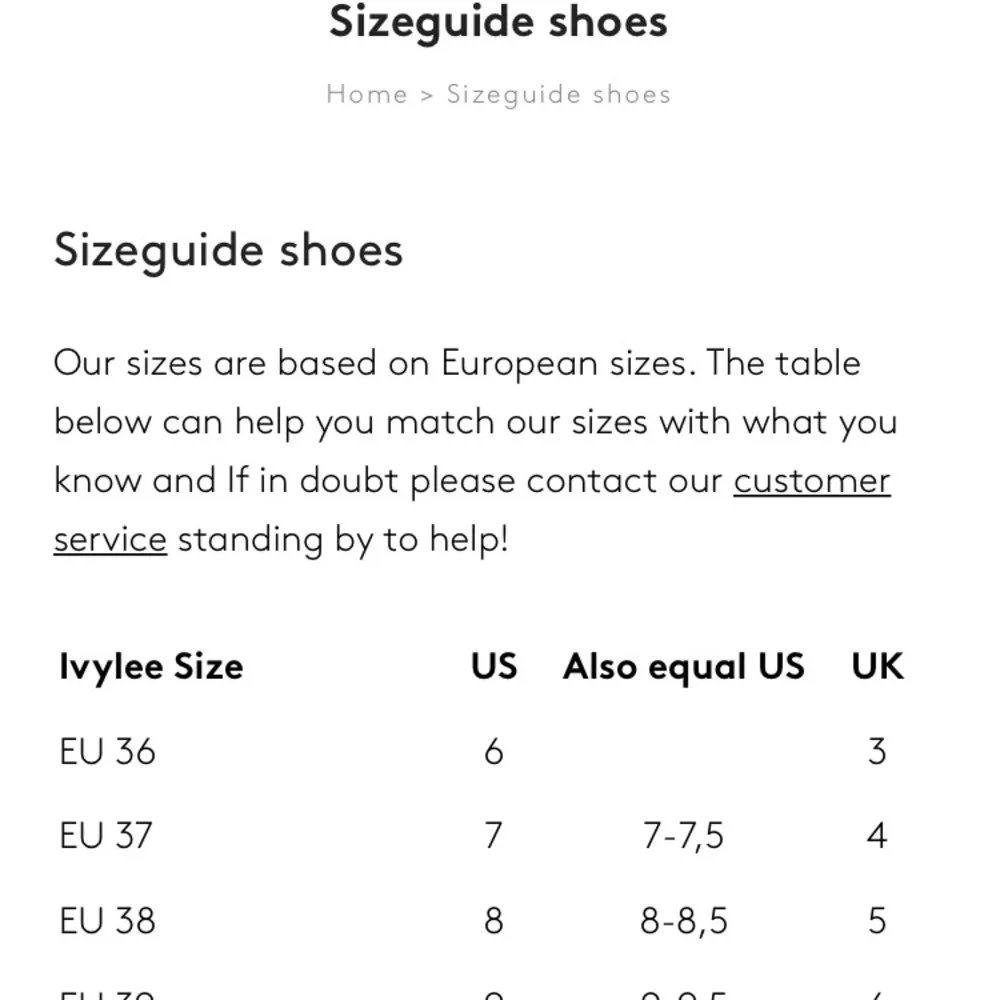Image resolution: width=1000 pixels, height=1000 pixels.
Task: Click the 8-8,5 cell in the table
Action: tap(684, 921)
